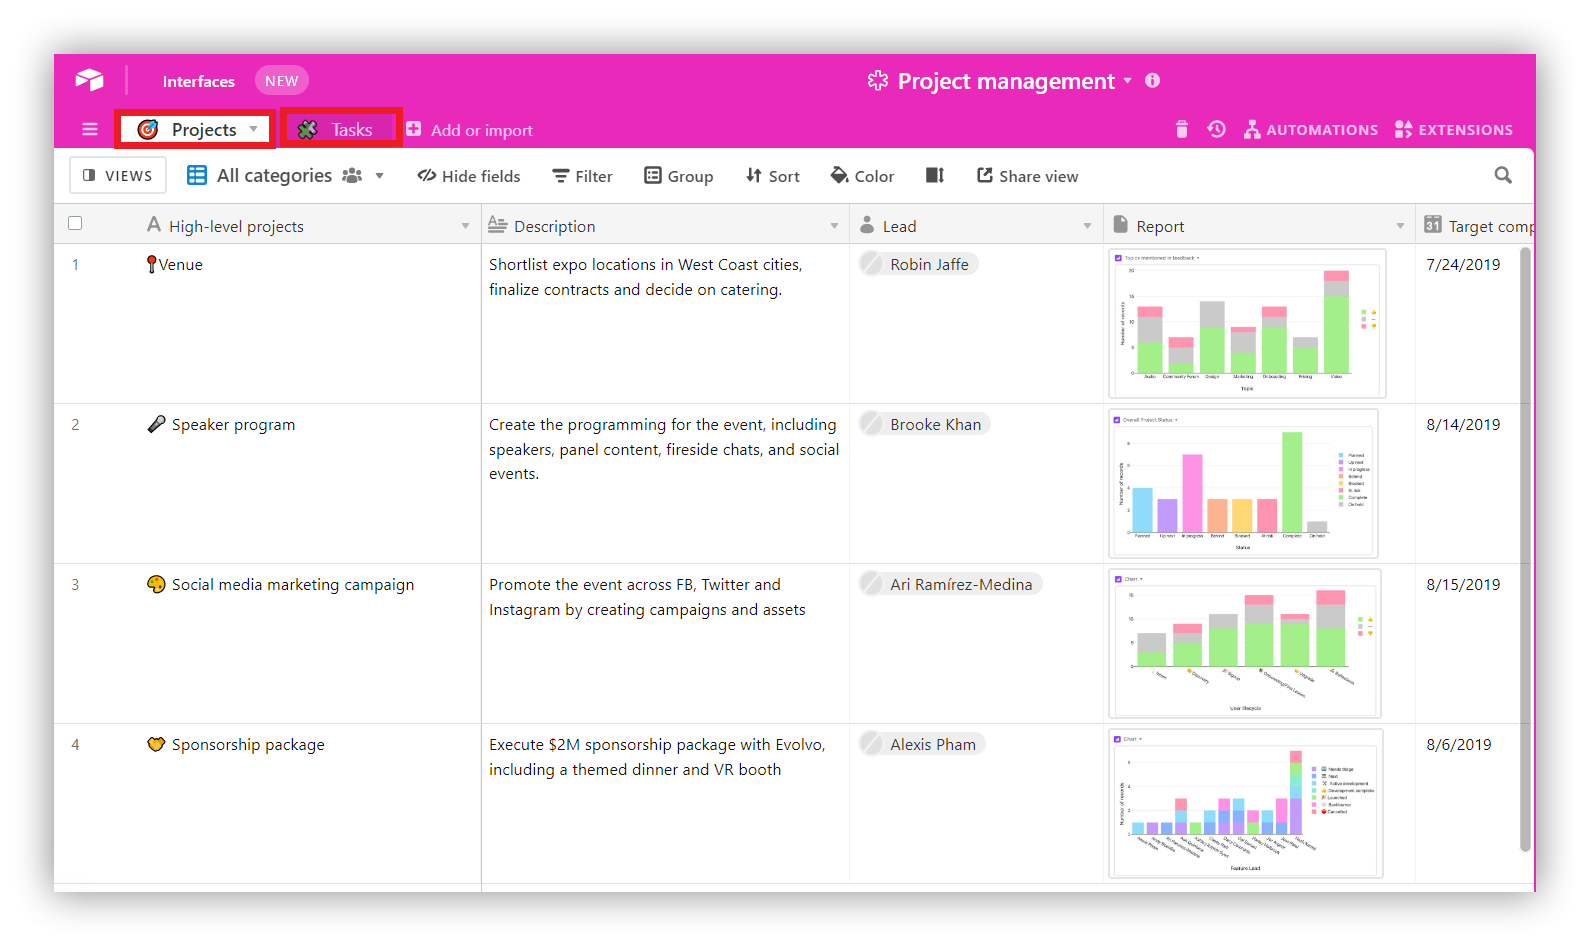
Task: Expand the Project management title dropdown
Action: tap(1128, 80)
